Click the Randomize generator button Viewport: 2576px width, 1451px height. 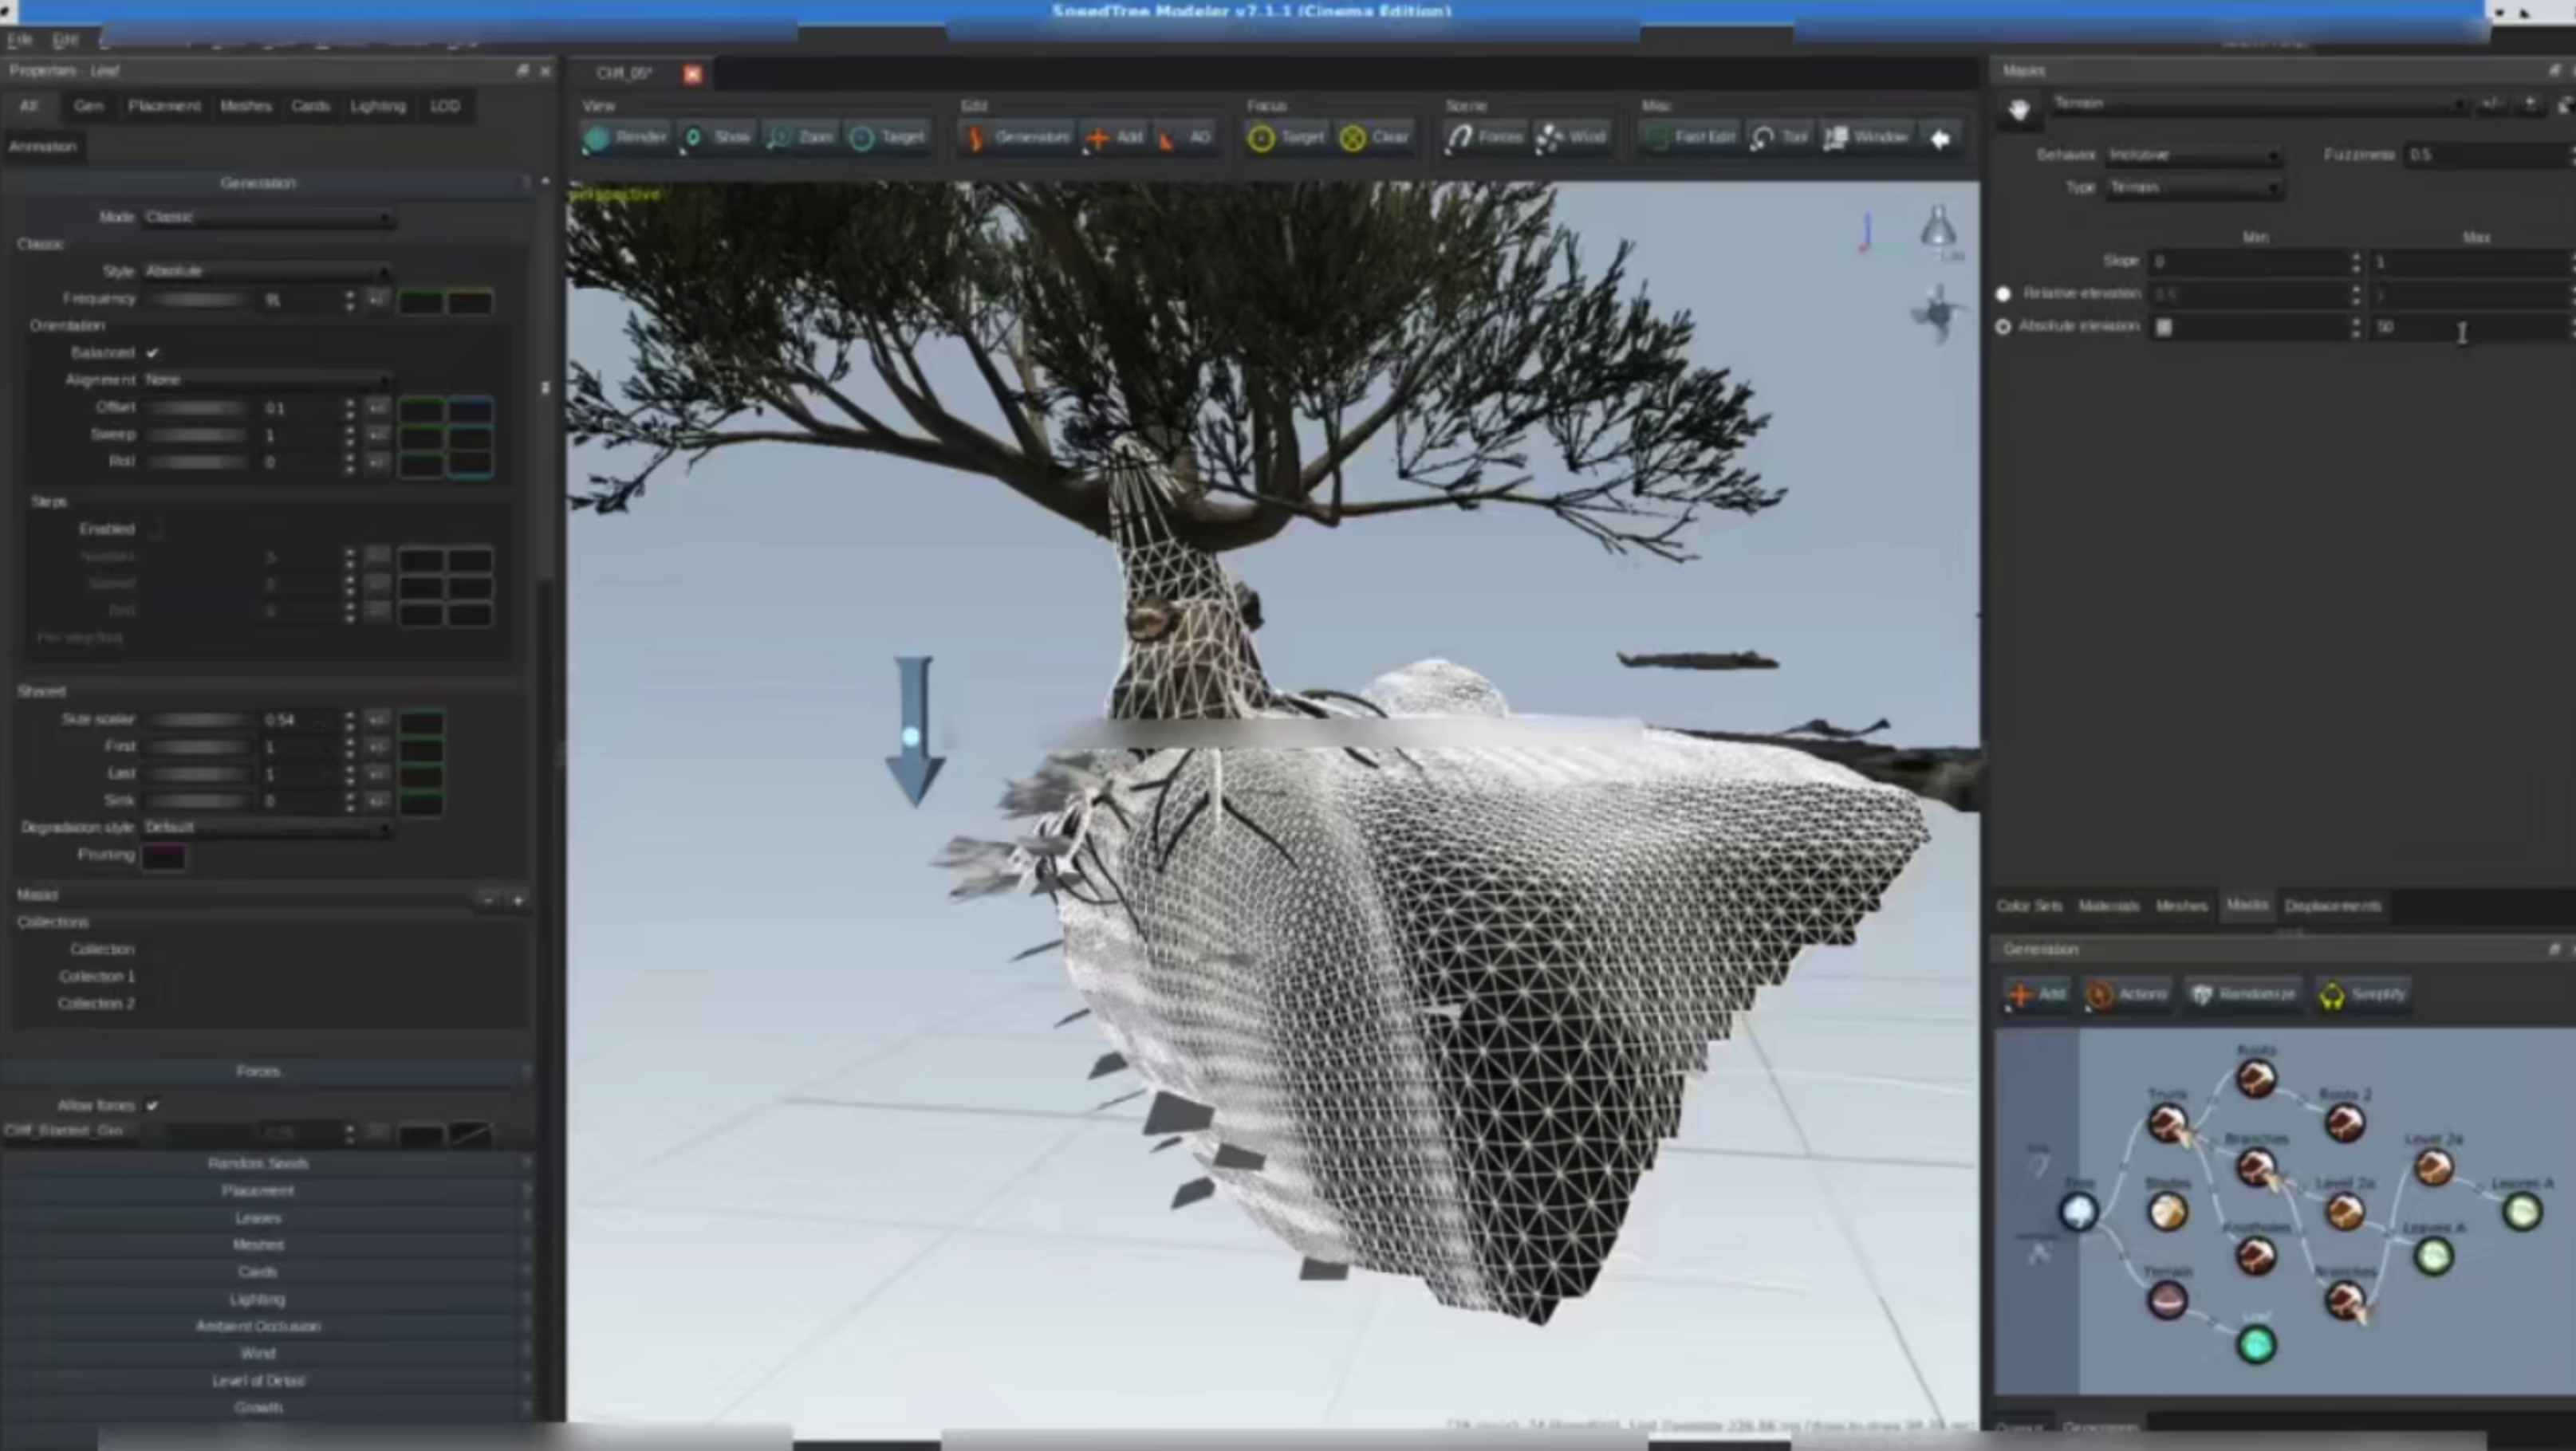click(2243, 994)
